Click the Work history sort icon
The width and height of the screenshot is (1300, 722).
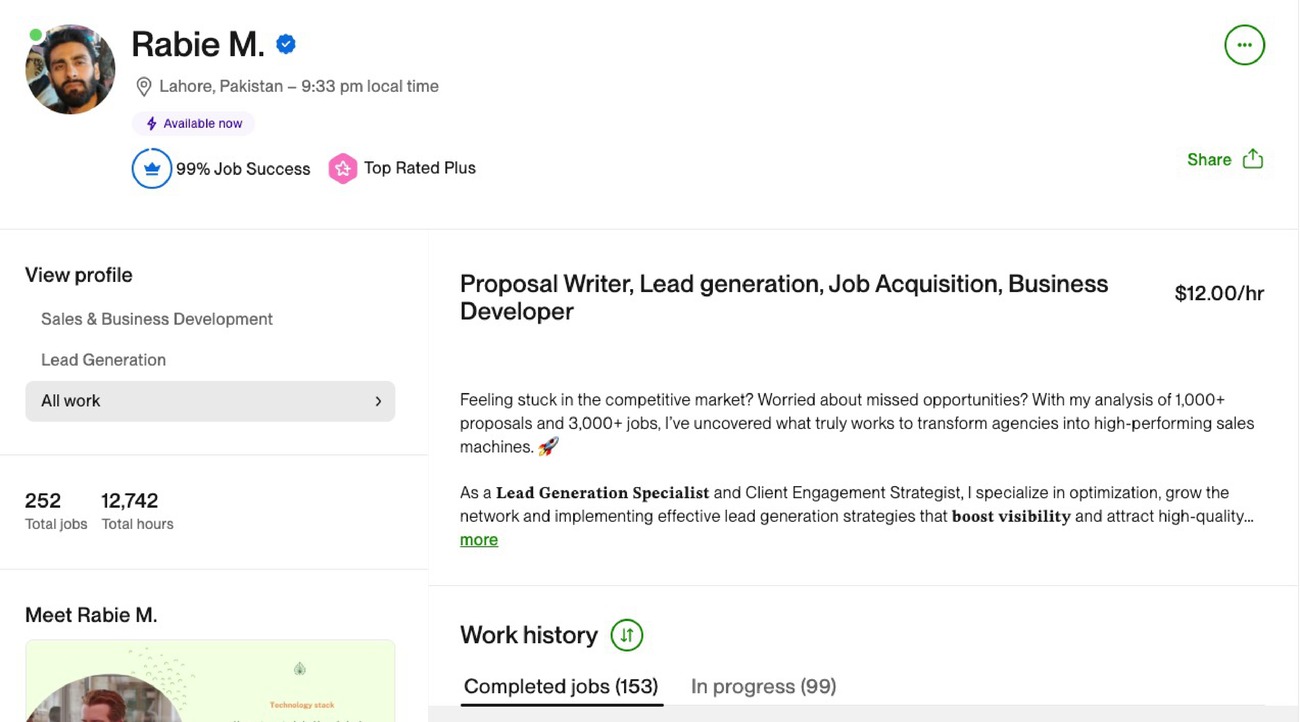pyautogui.click(x=627, y=635)
